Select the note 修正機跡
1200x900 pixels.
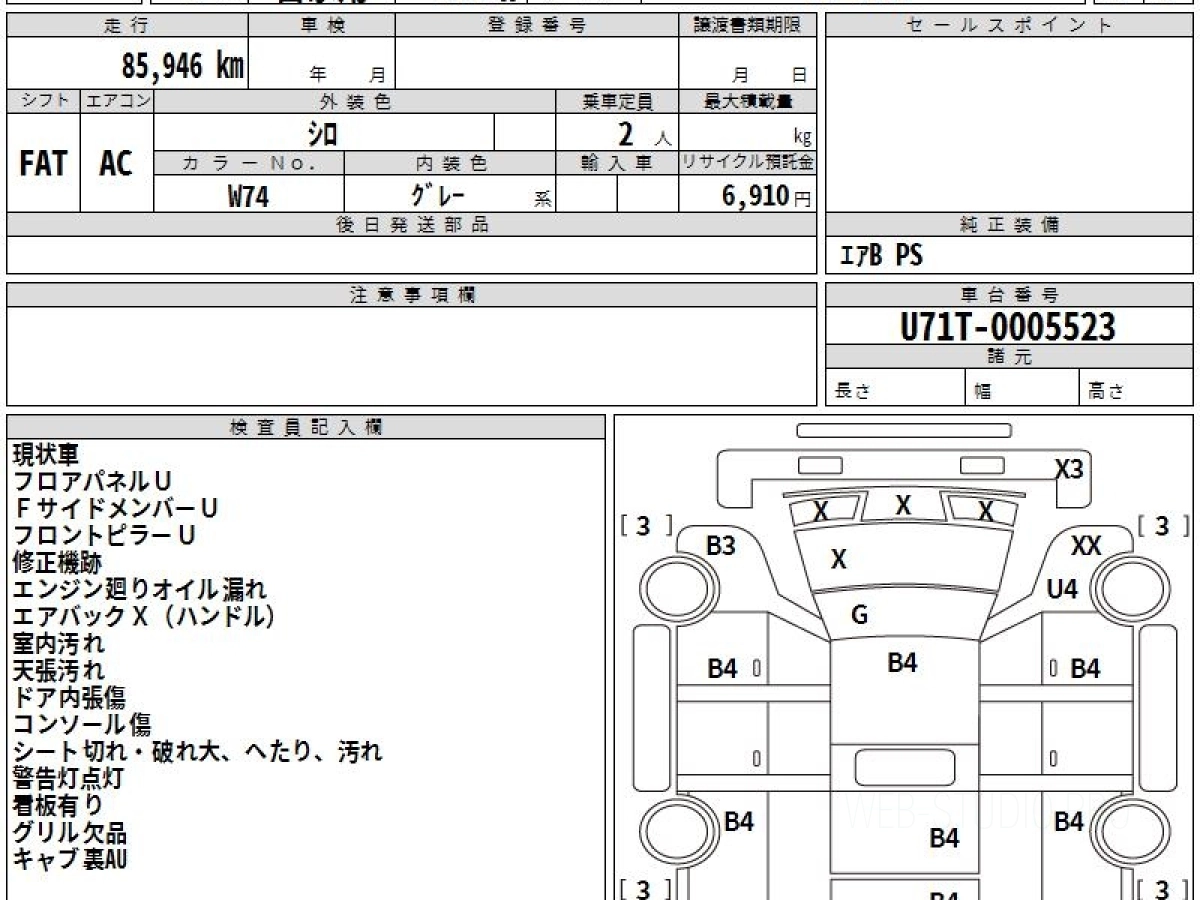click(x=57, y=563)
